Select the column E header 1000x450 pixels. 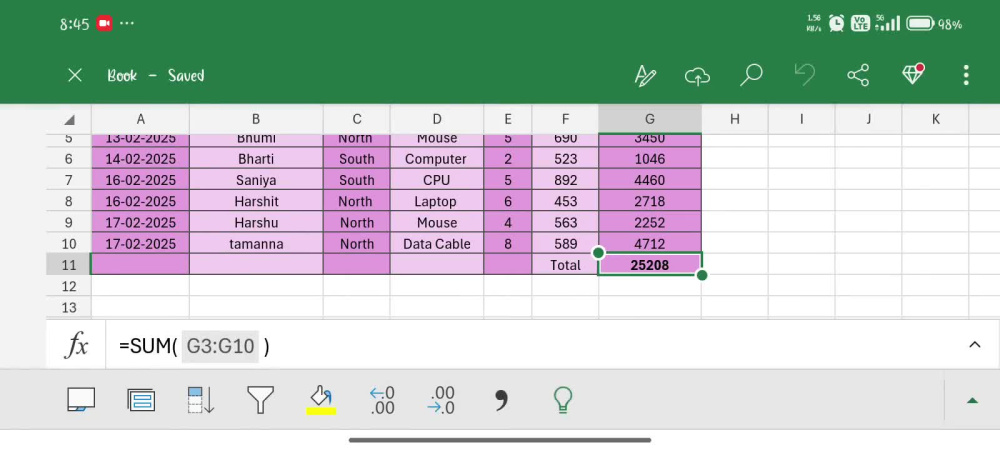pyautogui.click(x=508, y=119)
